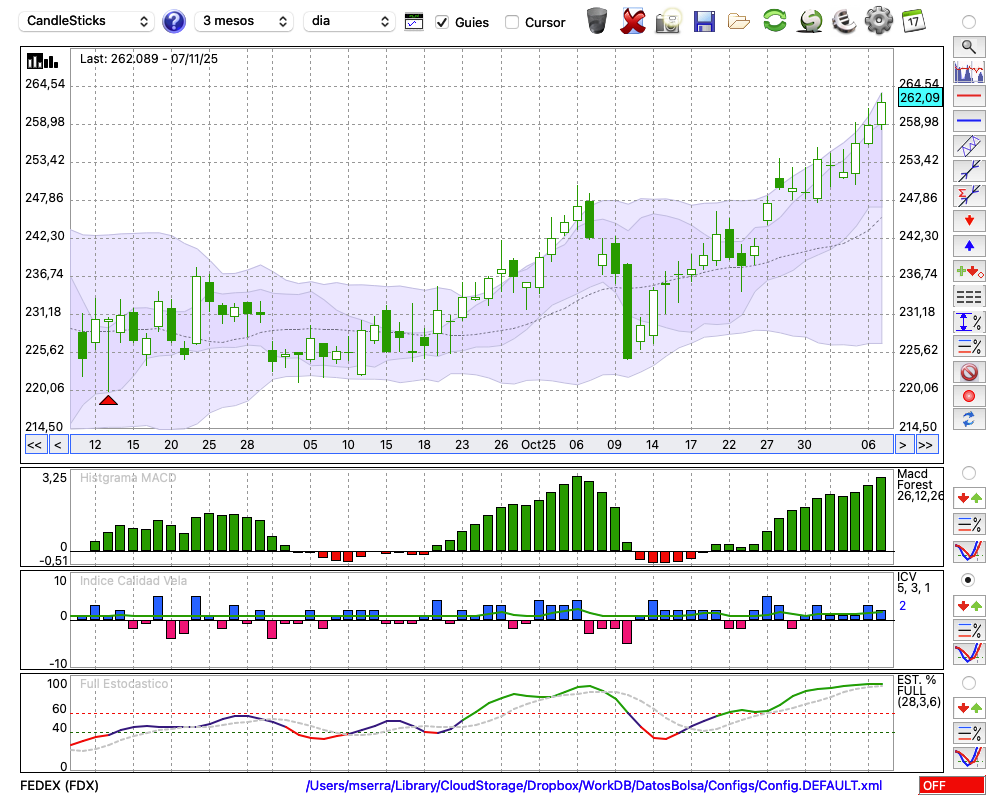Select the ICV panel radio button
Viewport: 1000px width, 800px height.
pos(969,580)
